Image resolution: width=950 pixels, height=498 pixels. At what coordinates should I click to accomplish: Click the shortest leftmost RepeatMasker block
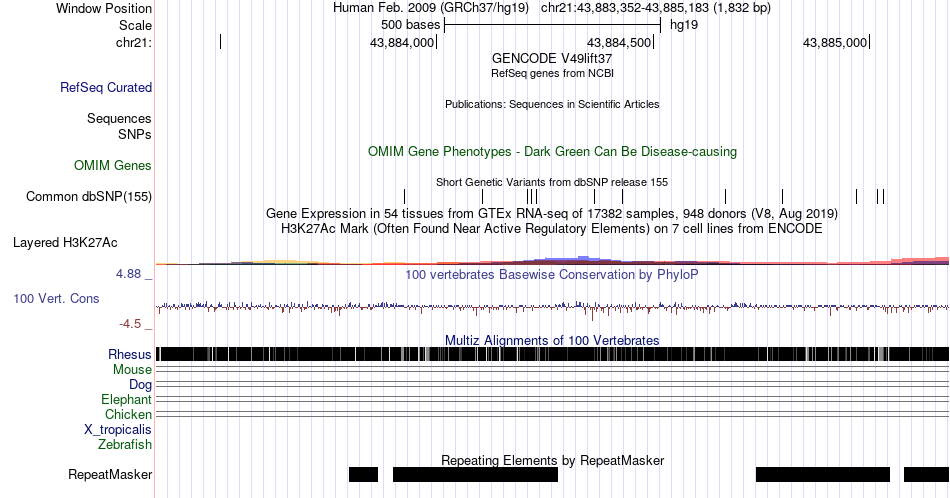(x=363, y=474)
